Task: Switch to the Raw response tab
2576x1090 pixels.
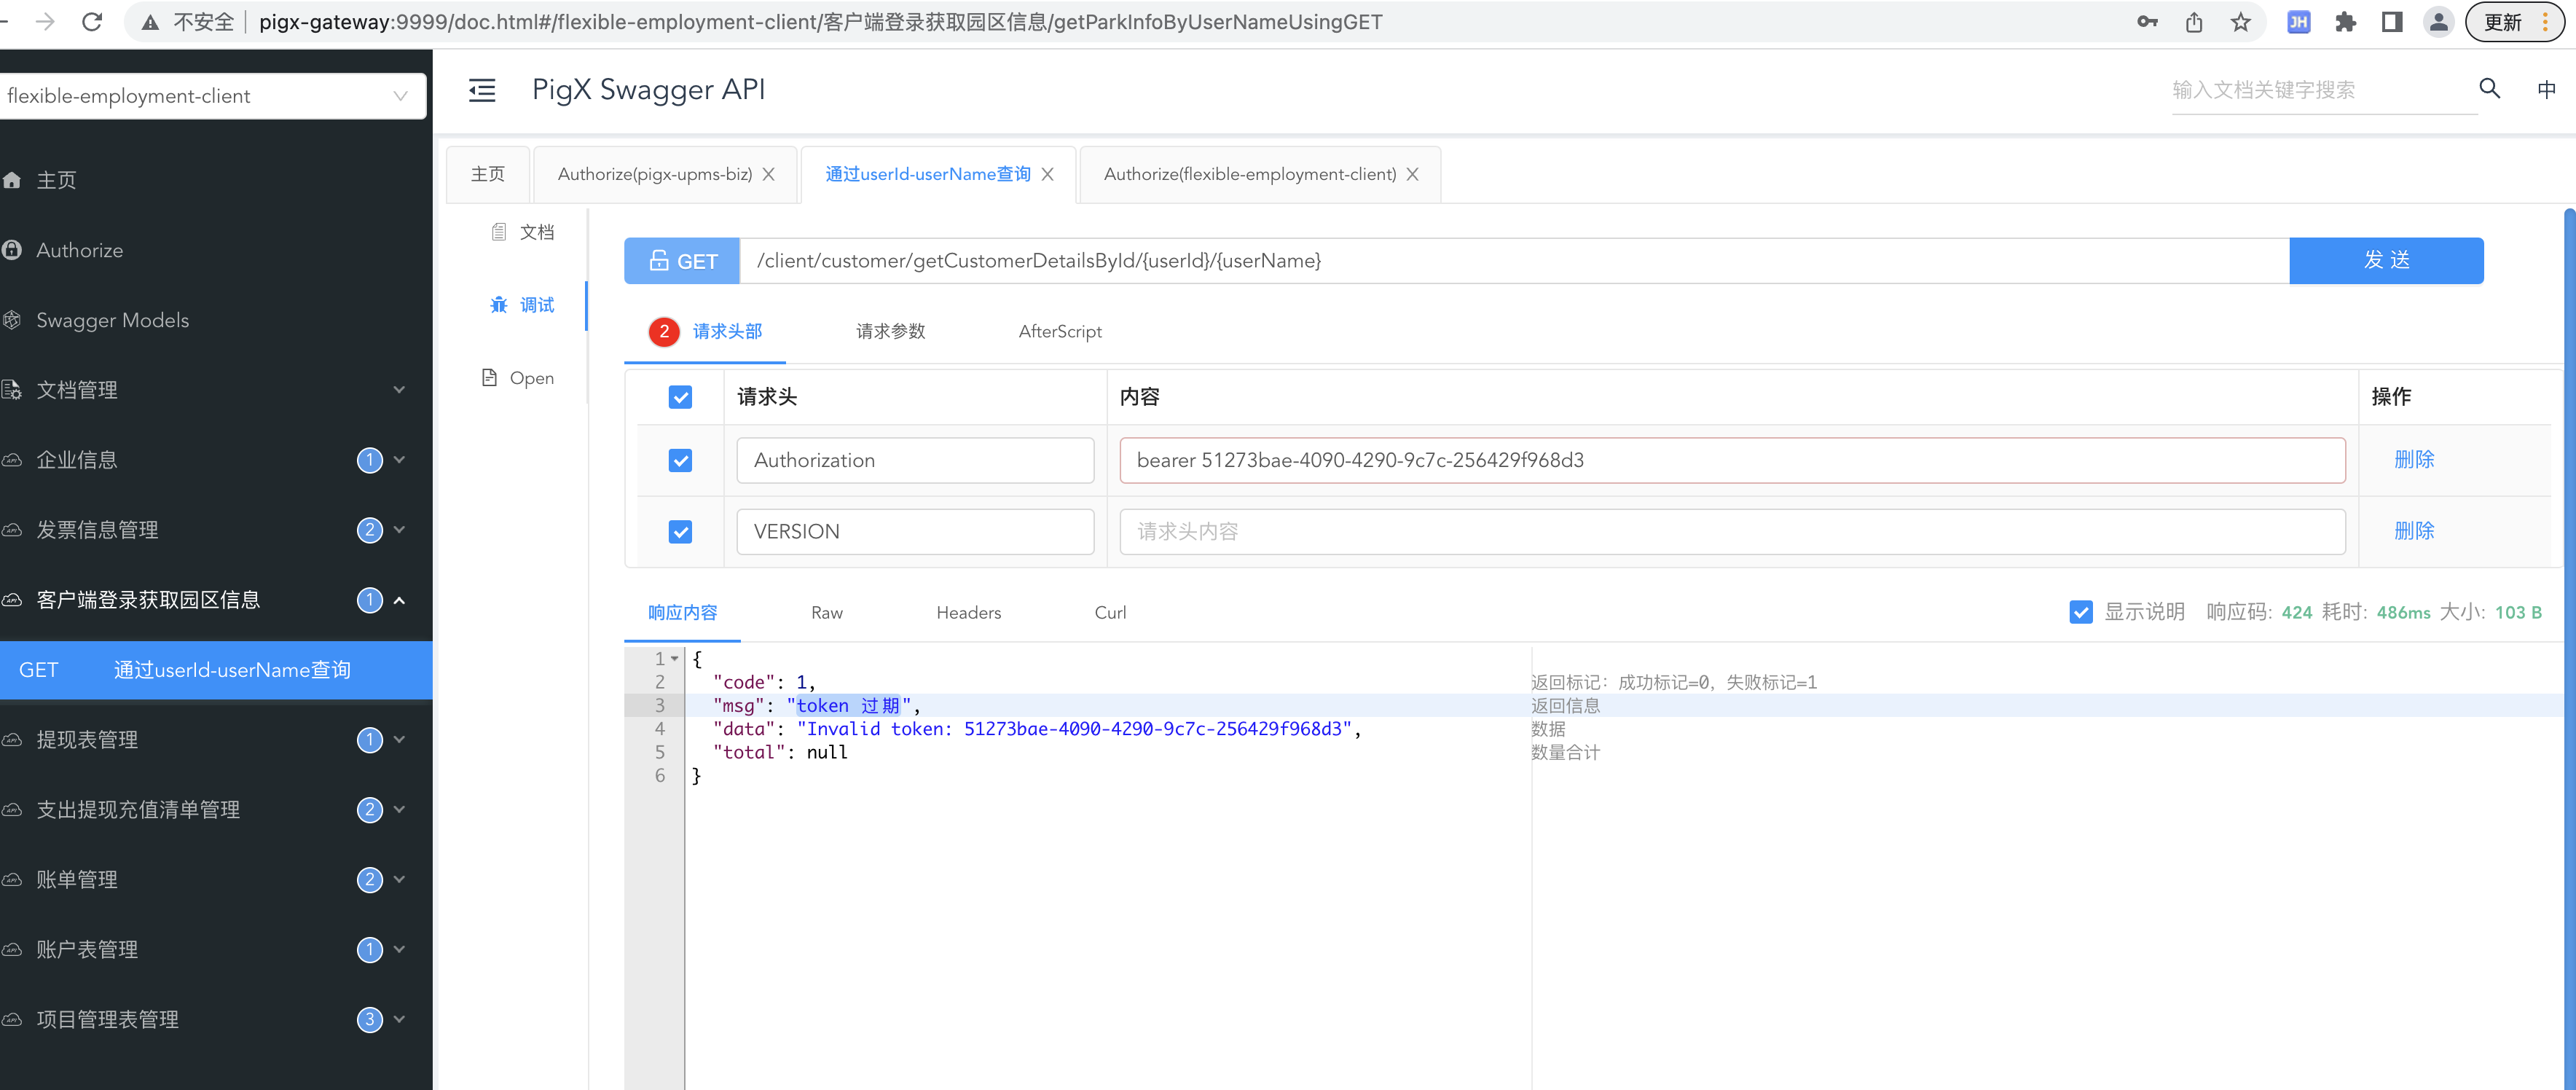Action: [x=826, y=612]
